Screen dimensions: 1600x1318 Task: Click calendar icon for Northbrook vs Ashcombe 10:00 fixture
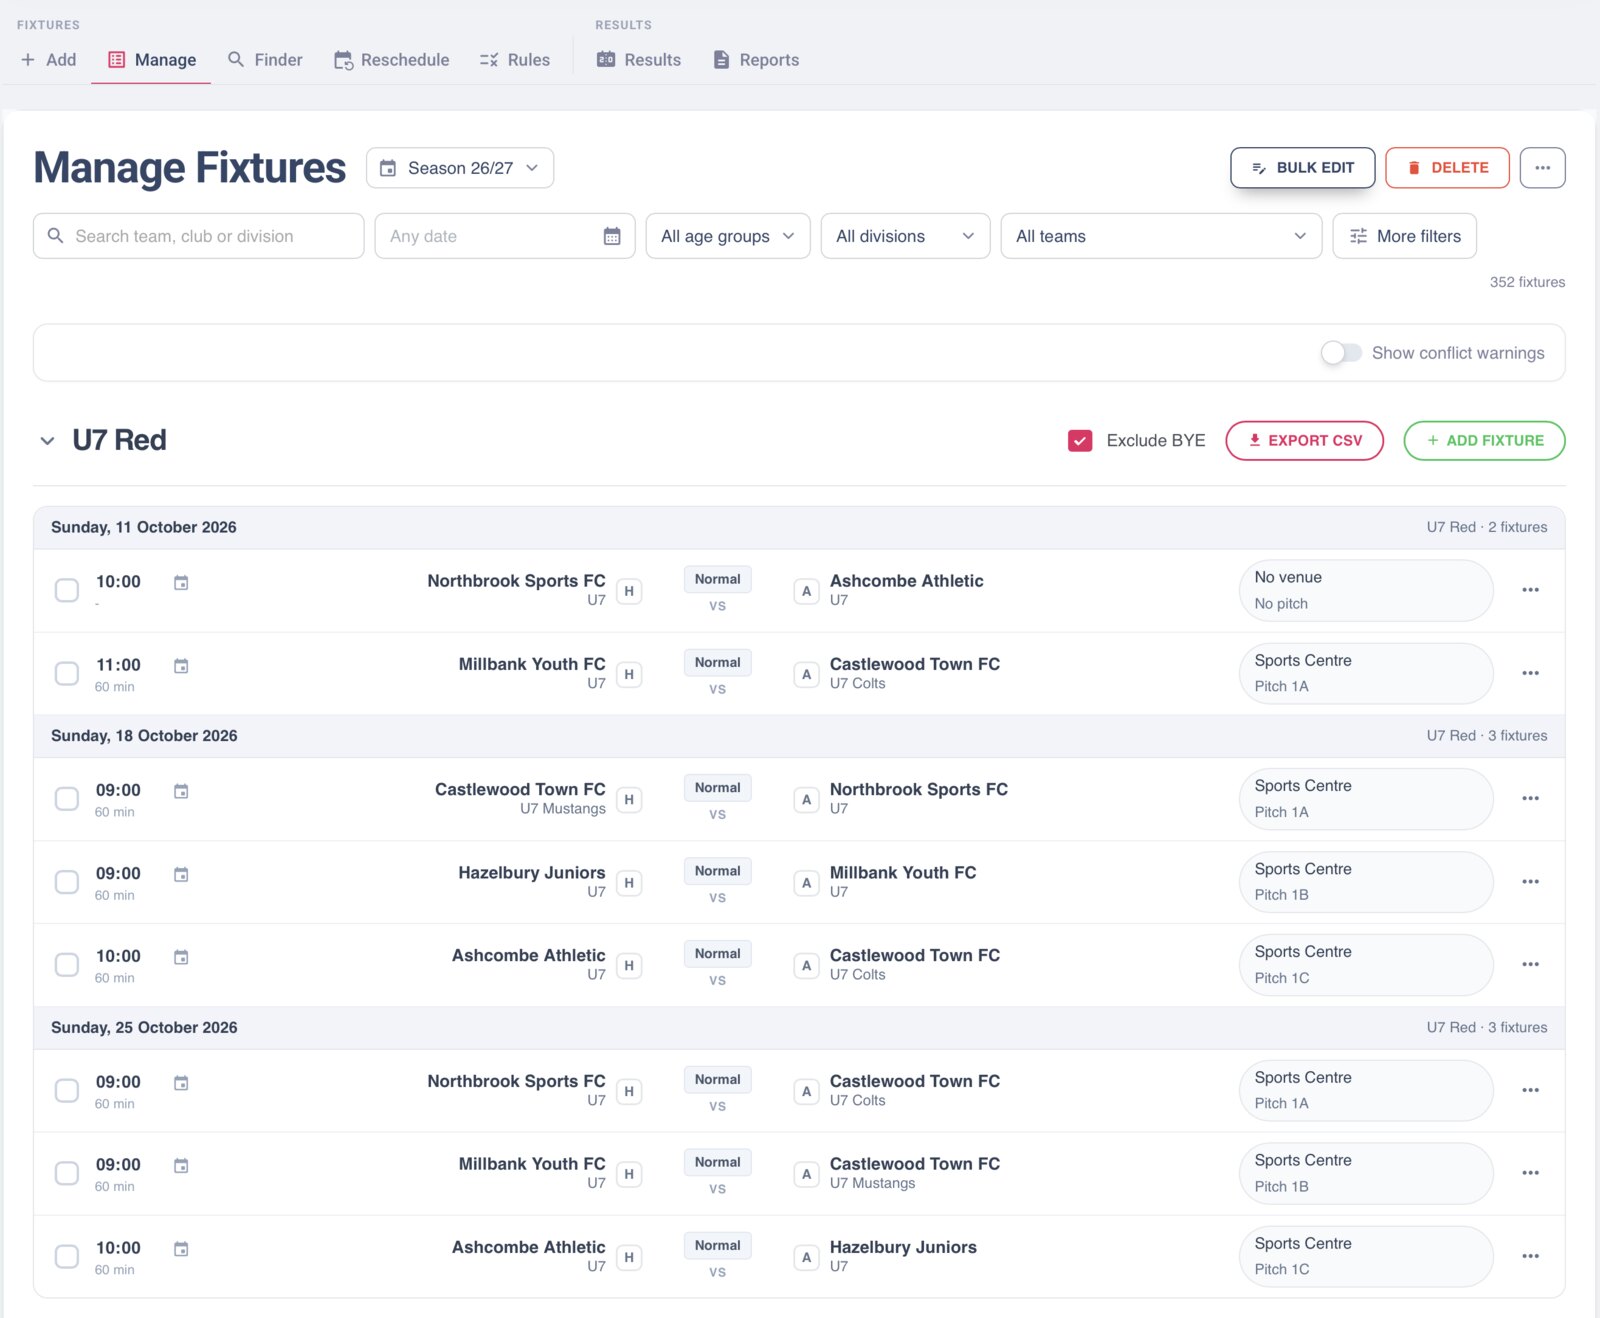[x=181, y=582]
